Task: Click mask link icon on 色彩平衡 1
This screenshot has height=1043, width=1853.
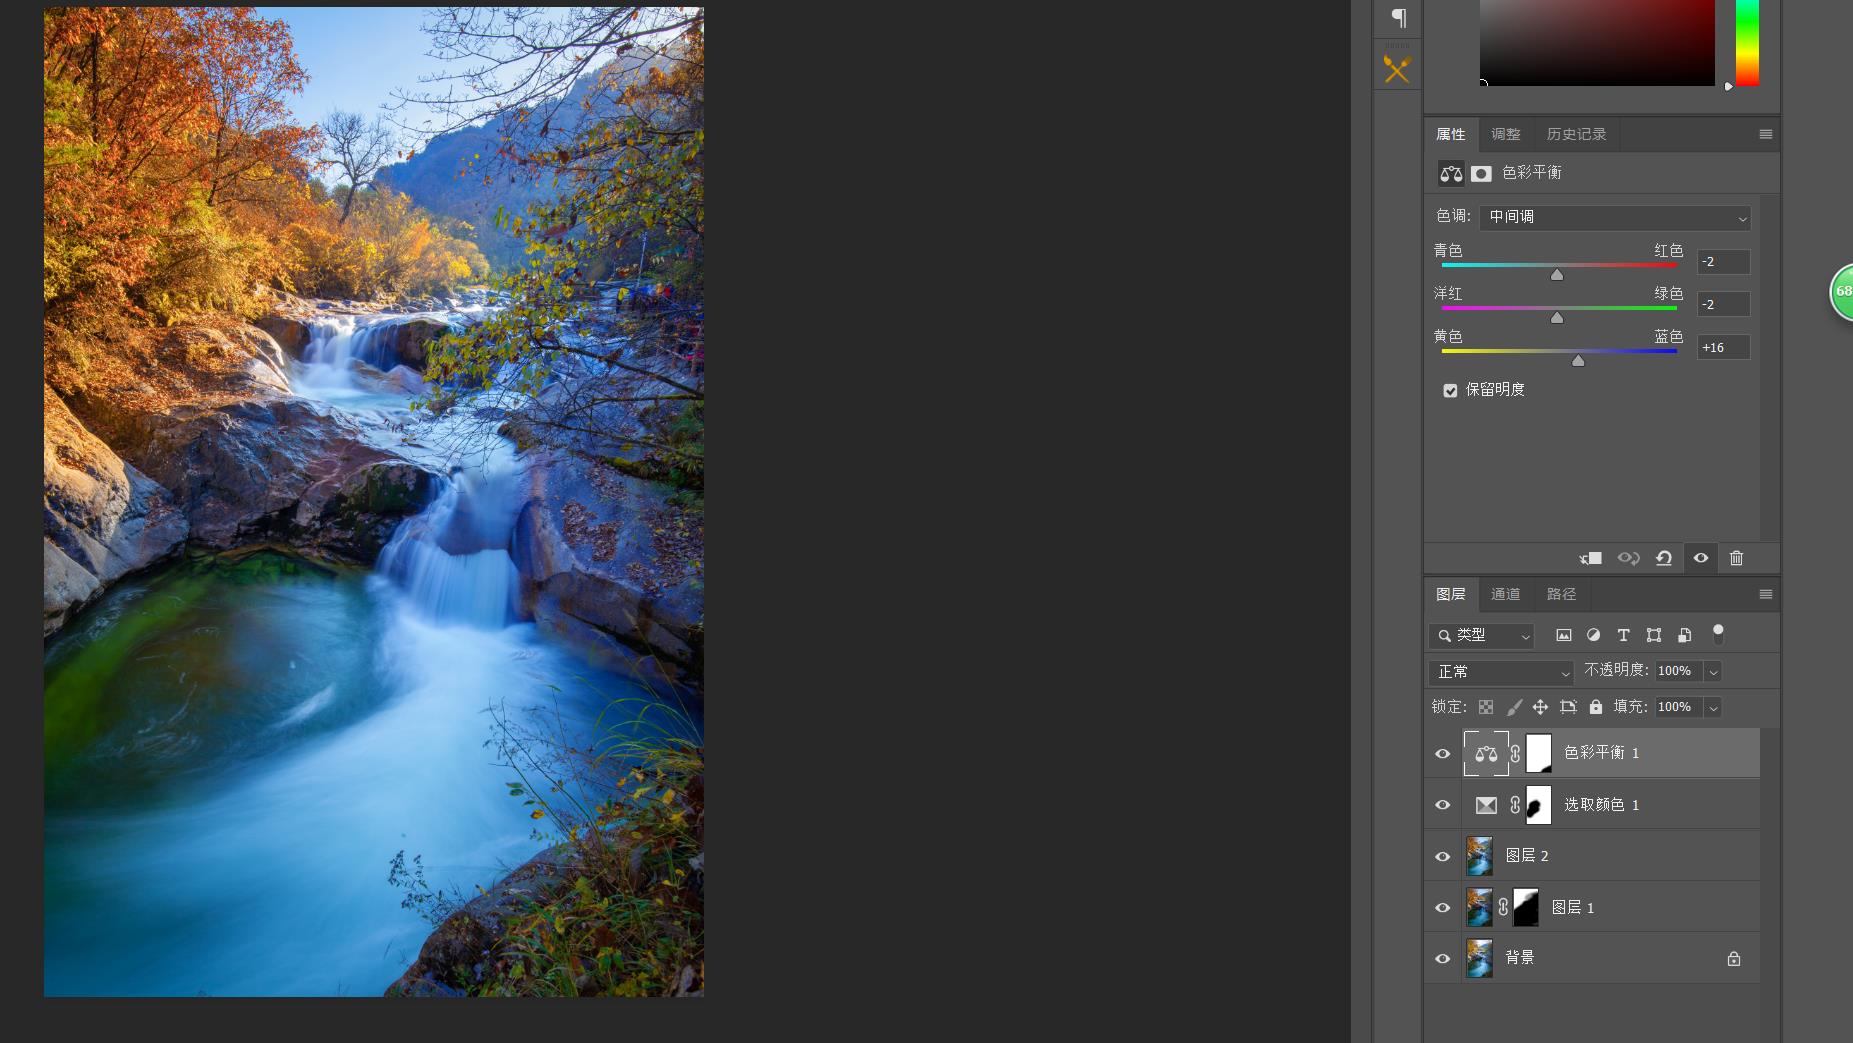Action: [1515, 754]
